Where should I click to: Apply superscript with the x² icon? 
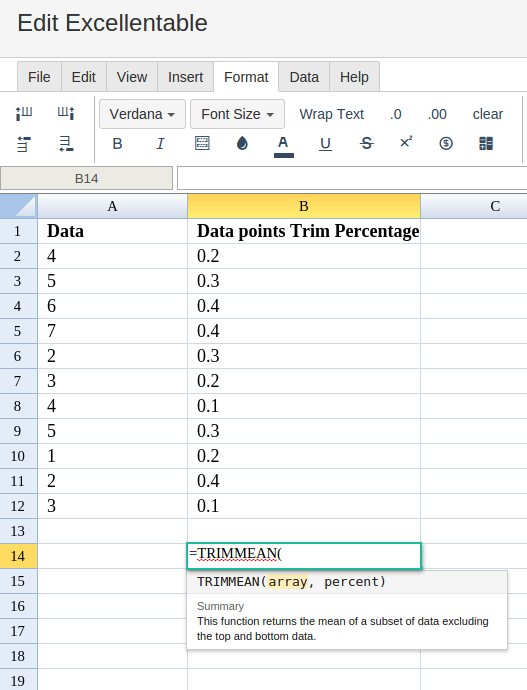click(406, 142)
